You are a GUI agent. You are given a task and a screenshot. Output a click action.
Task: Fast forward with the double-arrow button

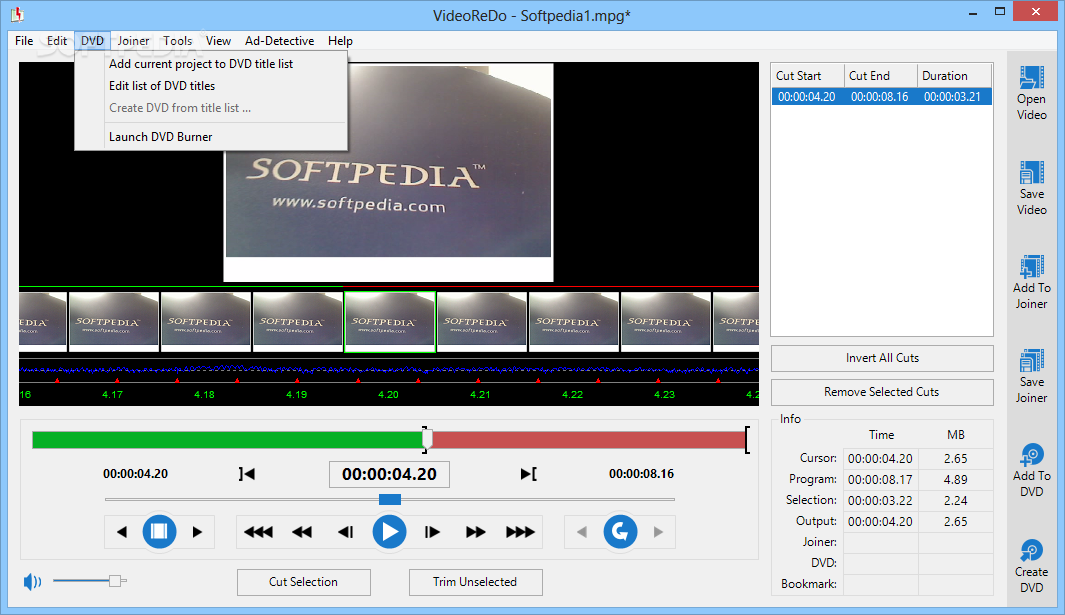pyautogui.click(x=475, y=532)
